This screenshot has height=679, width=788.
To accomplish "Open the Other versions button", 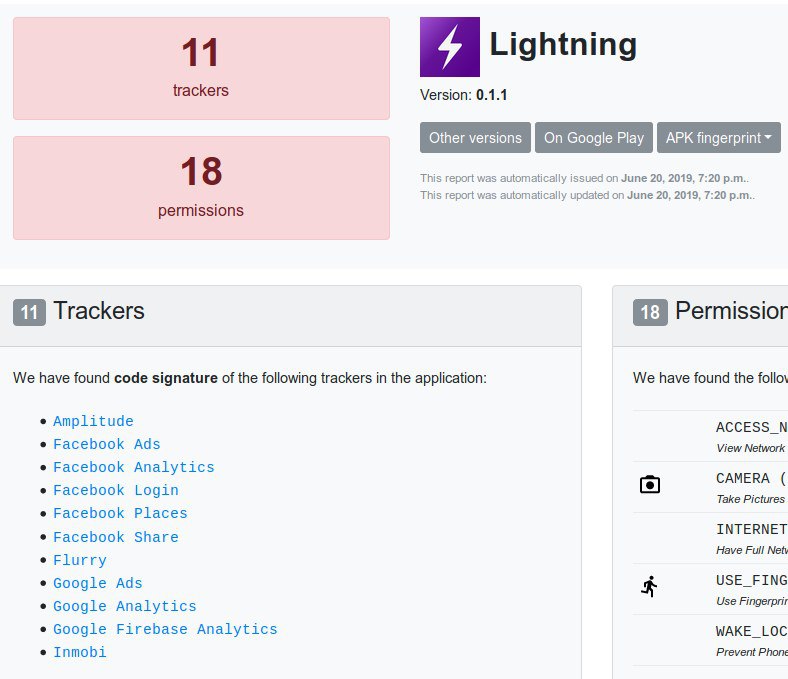I will point(475,138).
